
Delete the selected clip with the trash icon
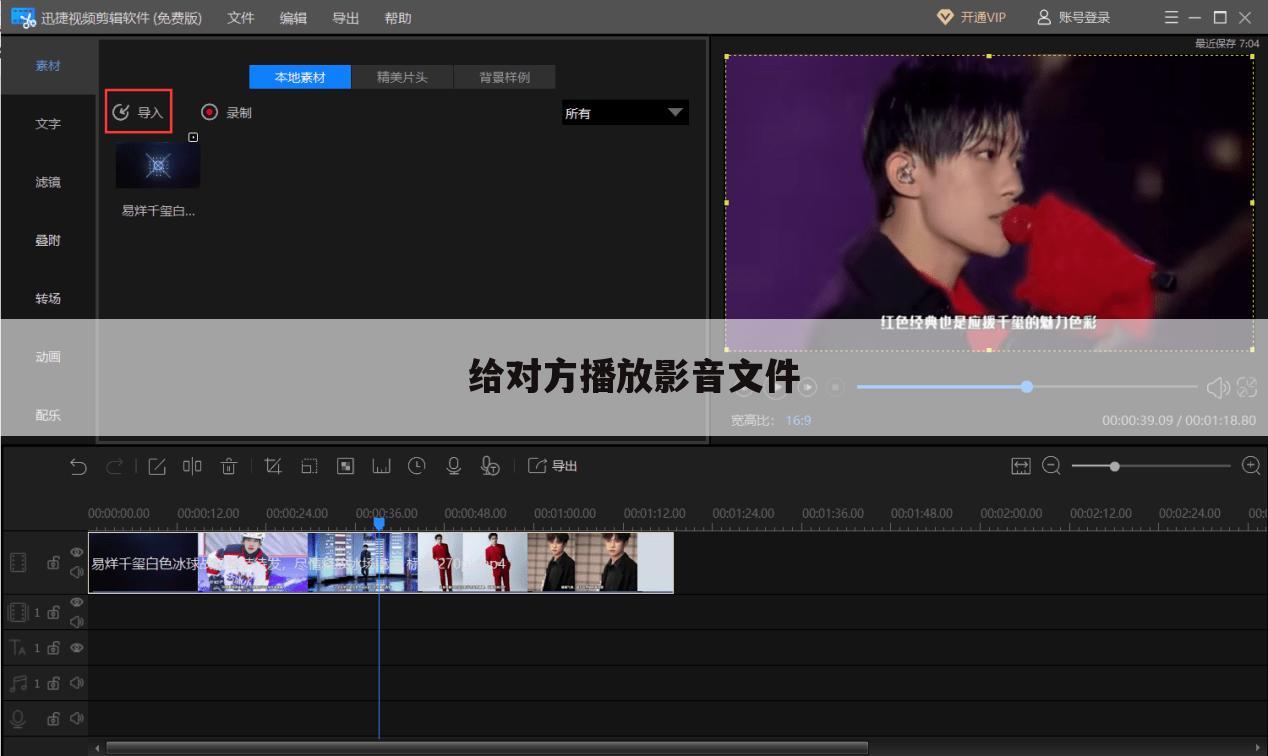click(x=228, y=466)
